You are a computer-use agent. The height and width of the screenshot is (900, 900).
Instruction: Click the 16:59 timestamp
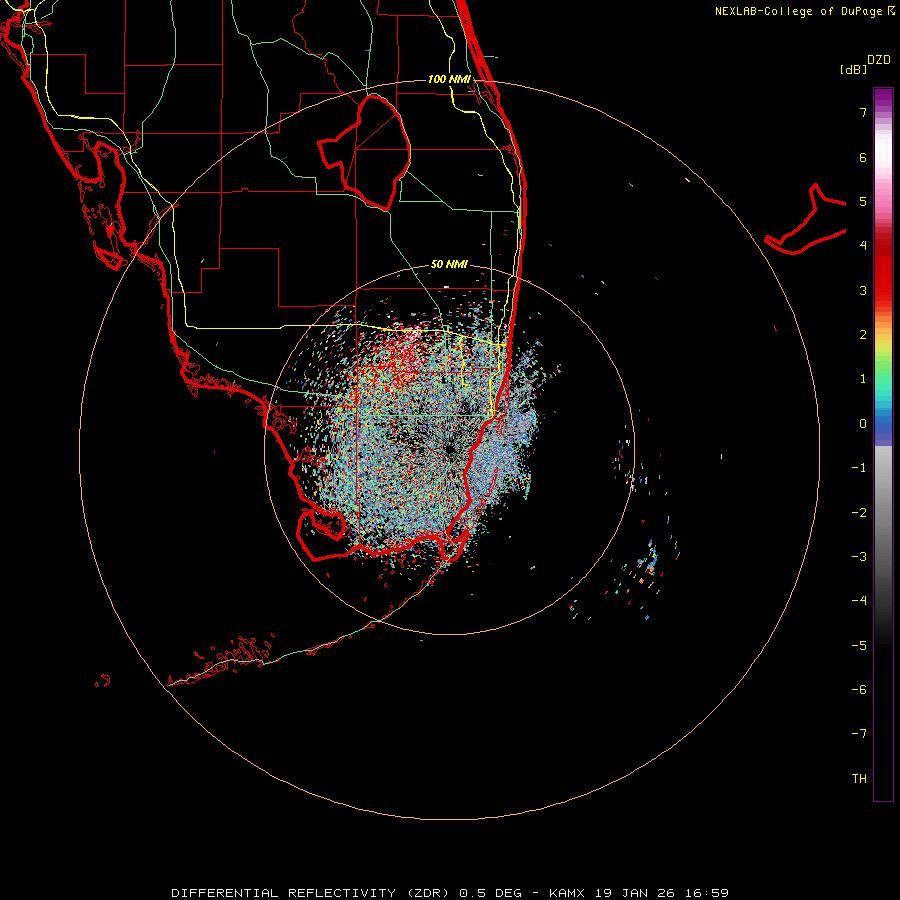tap(706, 893)
